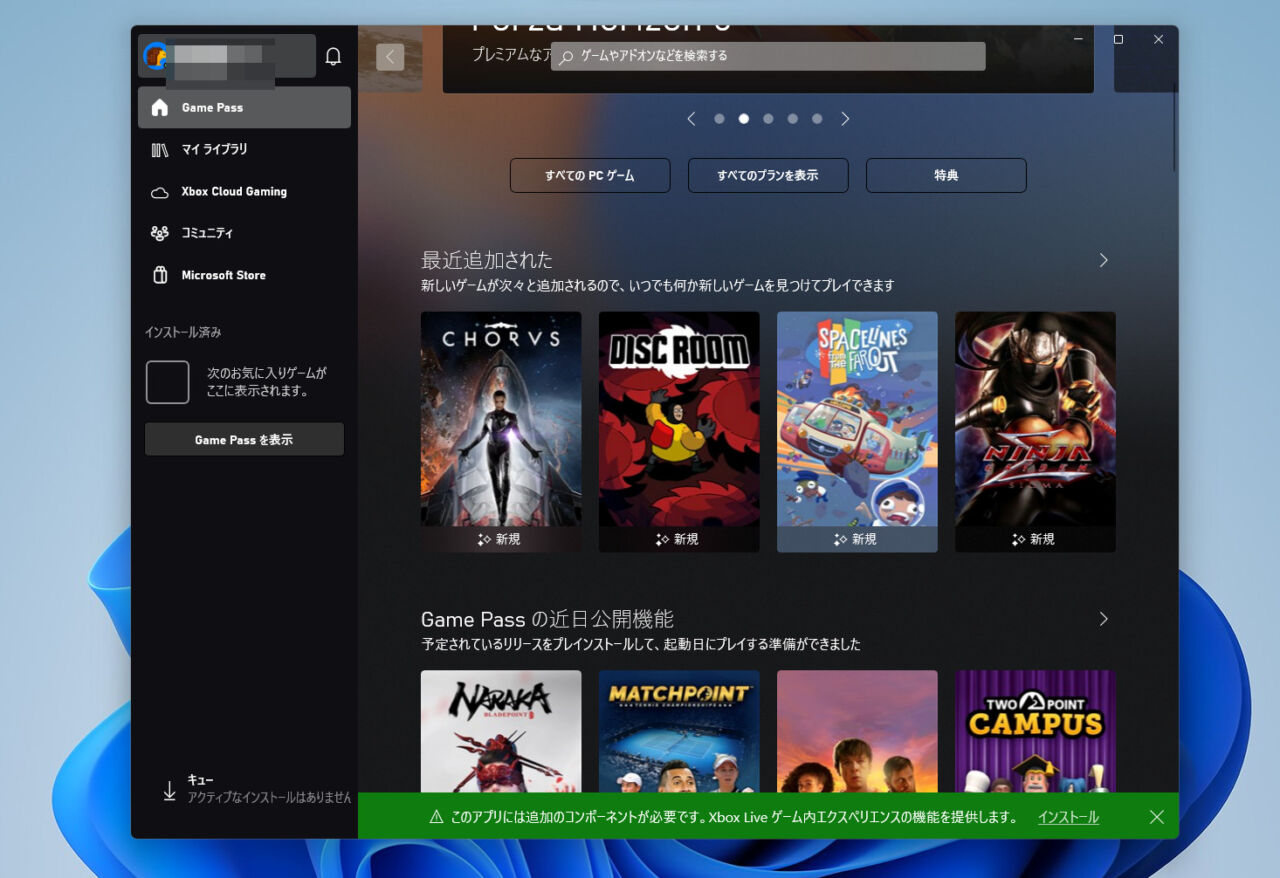The image size is (1280, 878).
Task: Click the user profile avatar
Action: 155,55
